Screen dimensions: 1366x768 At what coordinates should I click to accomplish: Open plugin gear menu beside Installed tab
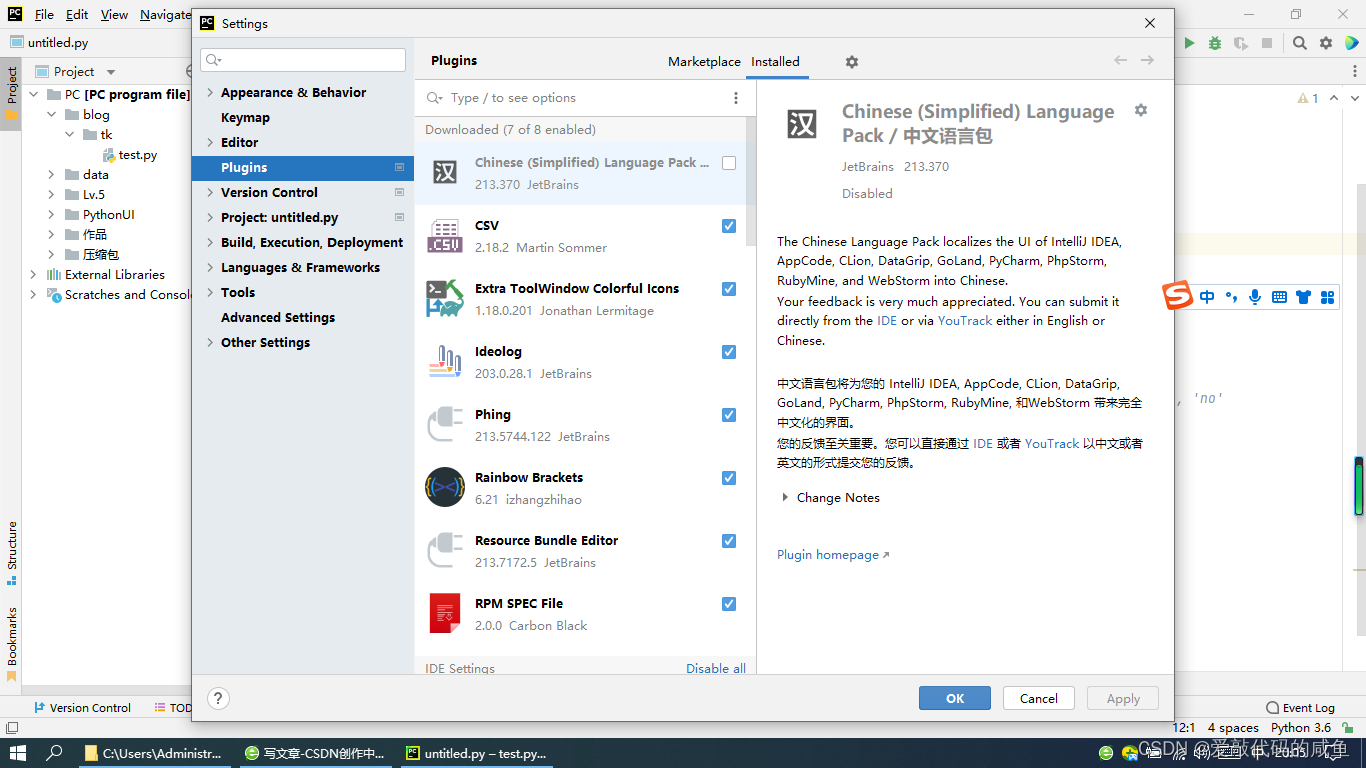(852, 62)
